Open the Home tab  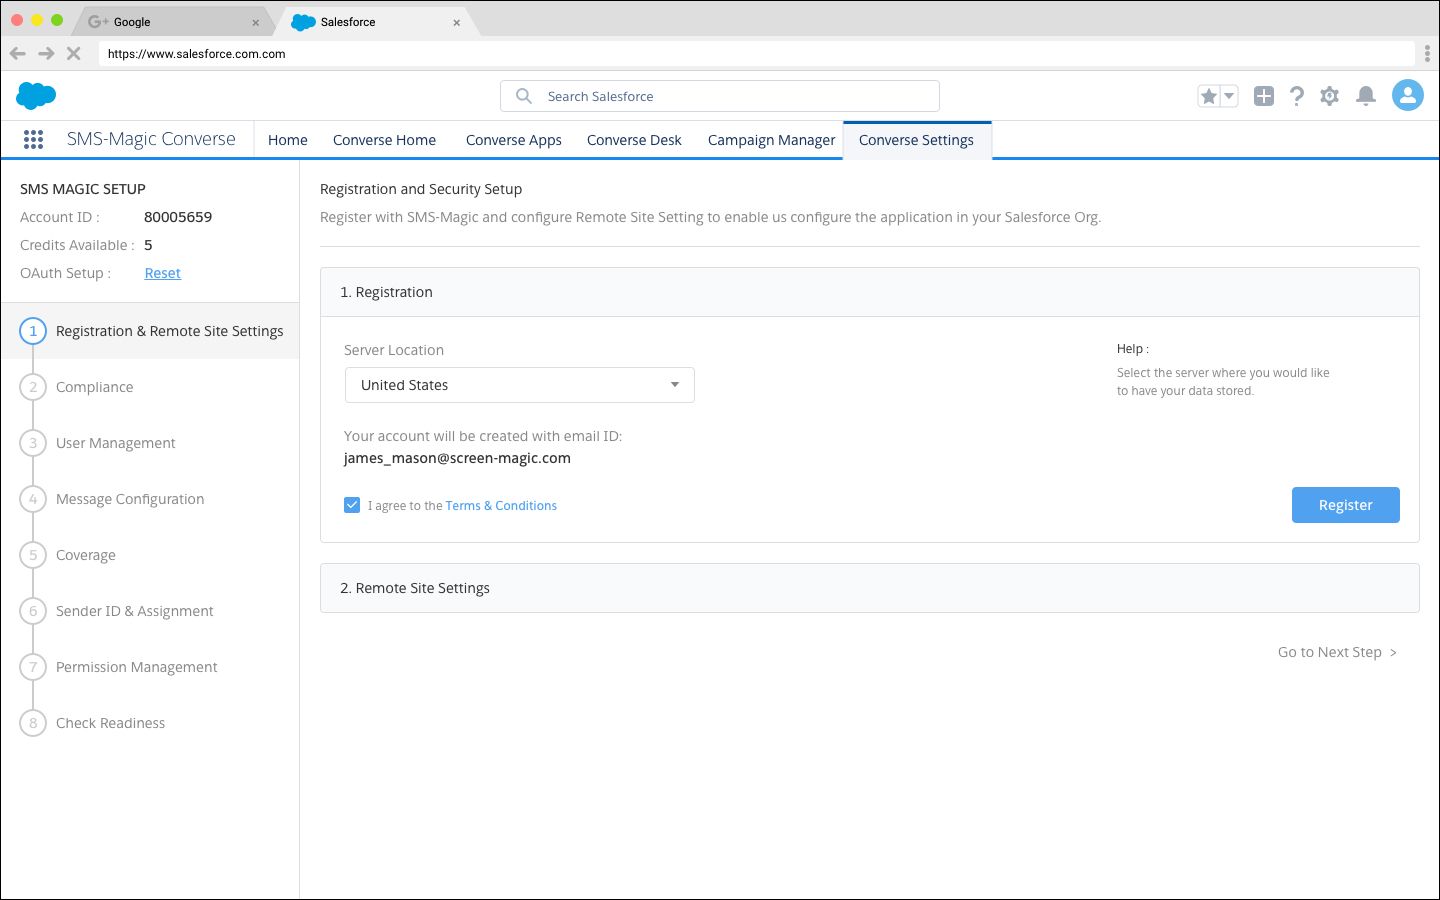click(x=288, y=140)
